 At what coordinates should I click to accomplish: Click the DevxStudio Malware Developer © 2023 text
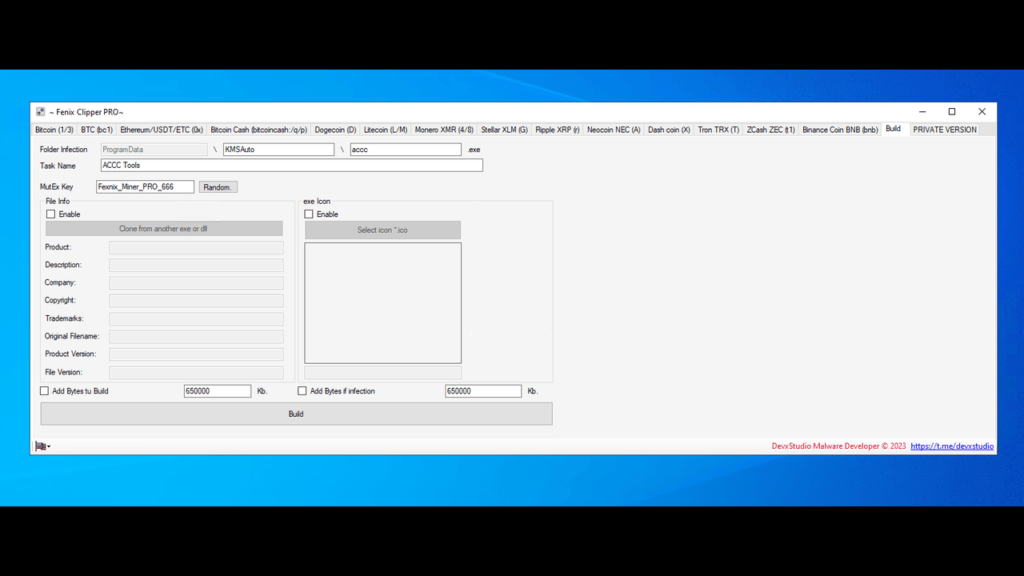click(x=839, y=446)
